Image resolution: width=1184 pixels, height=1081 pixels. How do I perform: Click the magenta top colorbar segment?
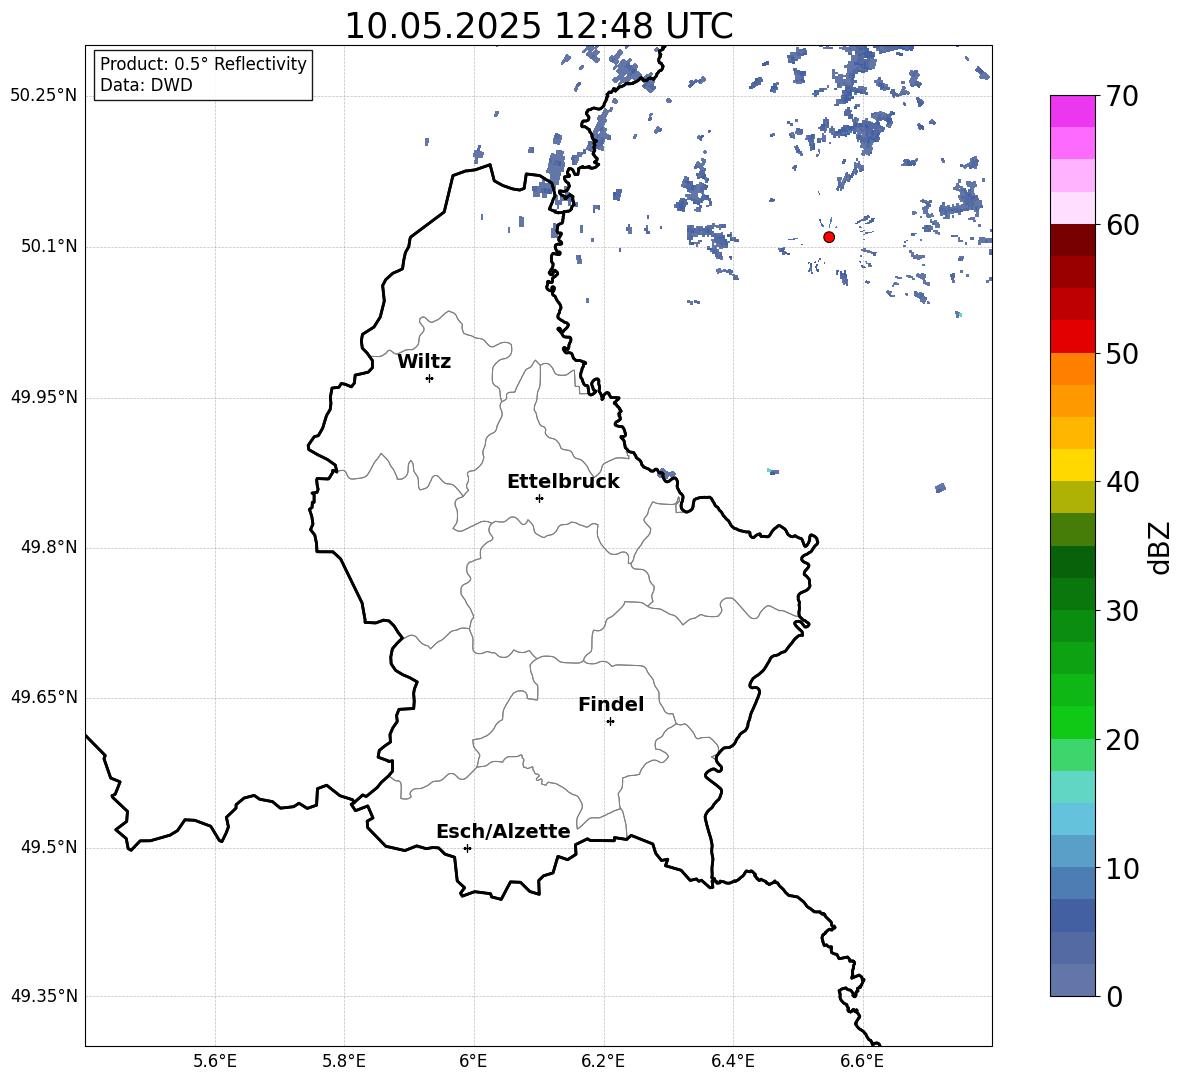pyautogui.click(x=1072, y=111)
